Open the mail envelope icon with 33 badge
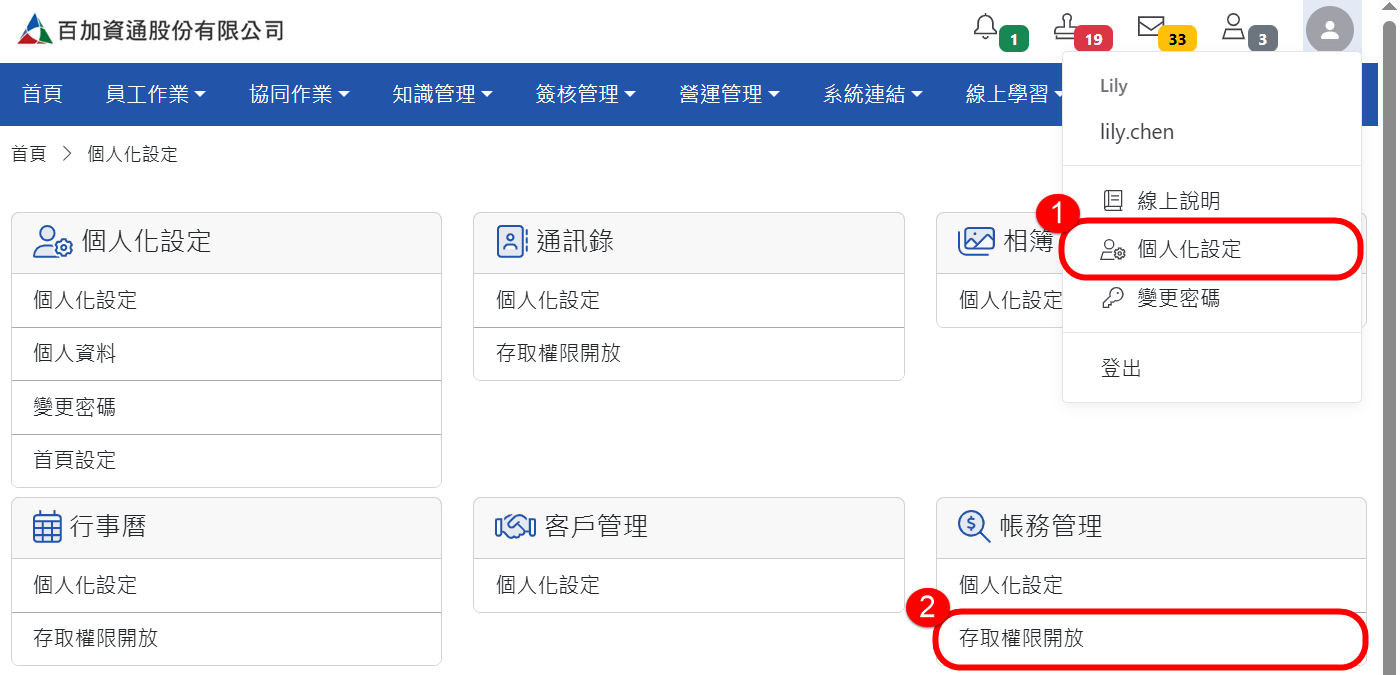 point(1152,27)
